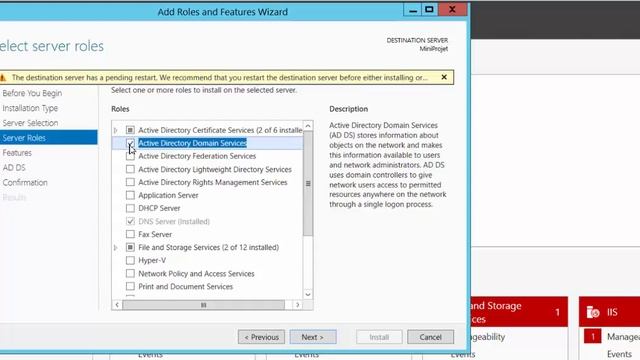Open the Confirmation wizard step

25,182
